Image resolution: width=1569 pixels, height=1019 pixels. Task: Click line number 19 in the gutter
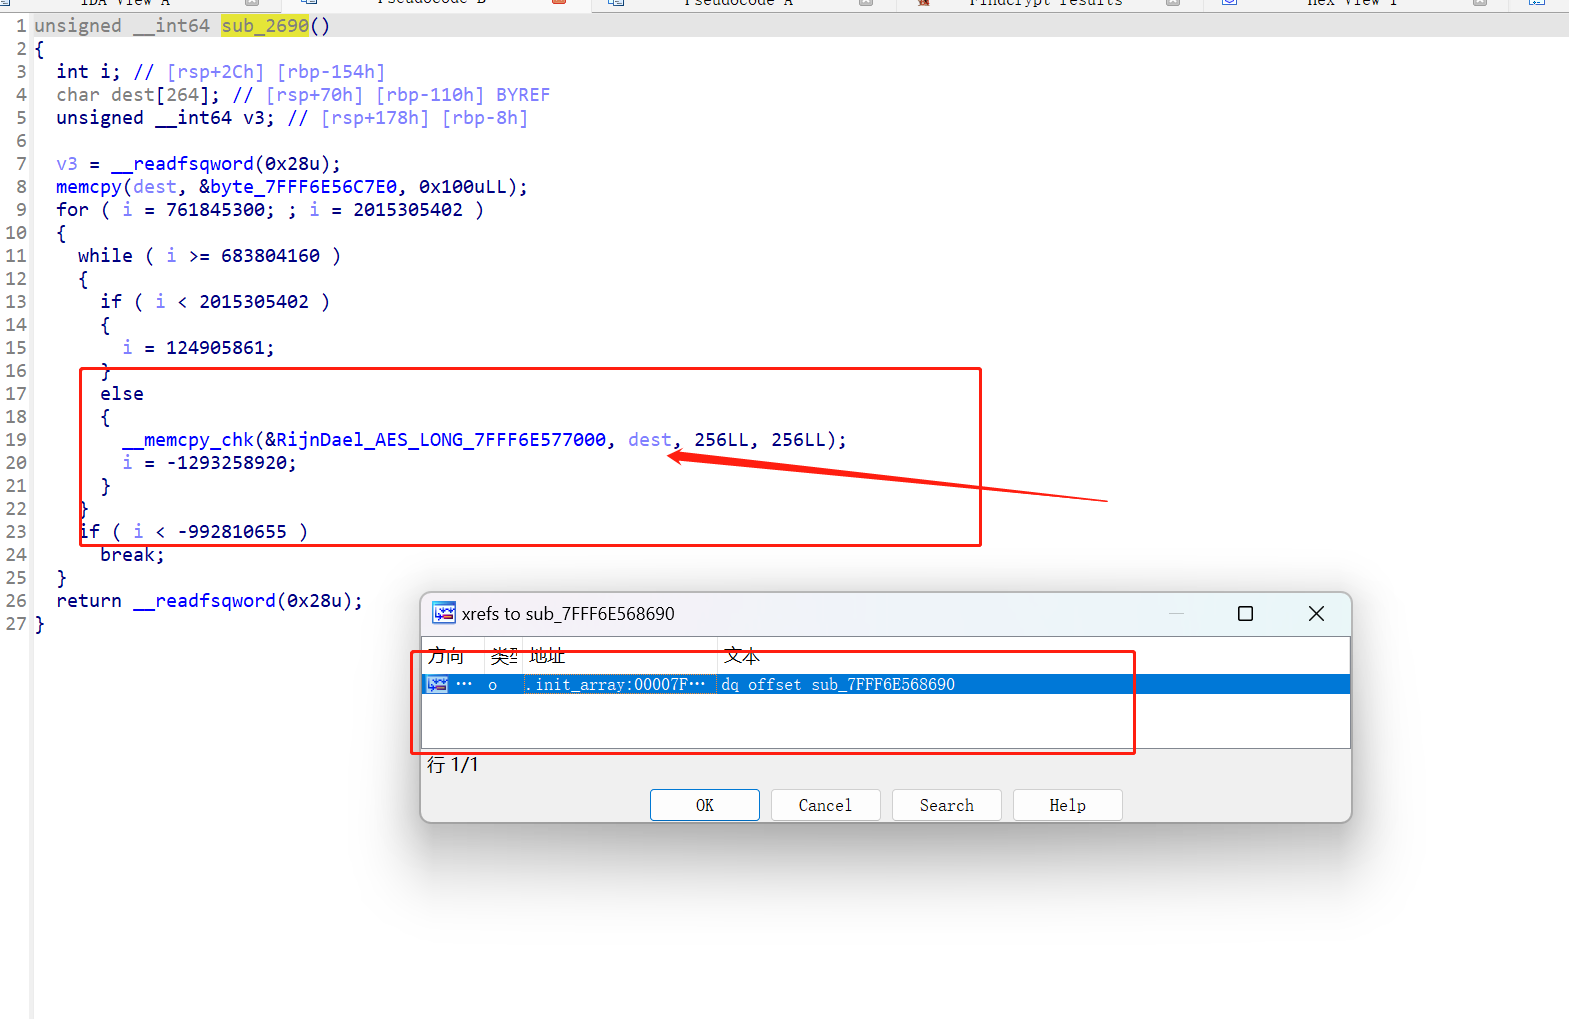point(16,440)
